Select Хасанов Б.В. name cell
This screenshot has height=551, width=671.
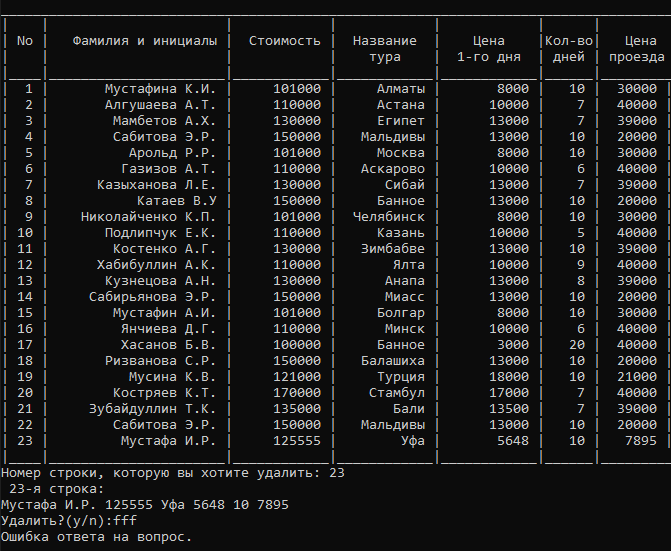pyautogui.click(x=168, y=345)
